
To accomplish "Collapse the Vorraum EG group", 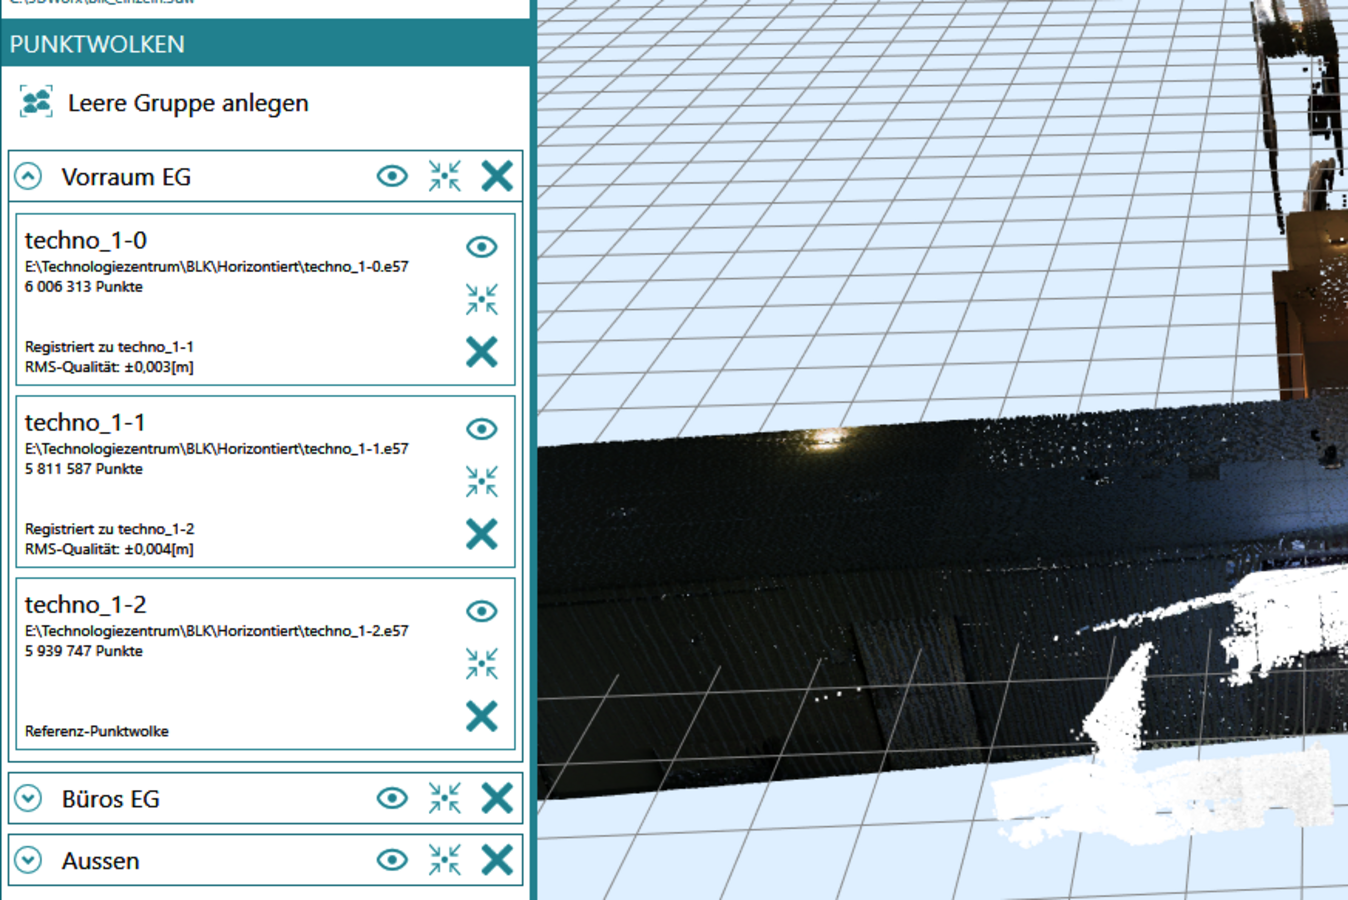I will (x=28, y=177).
